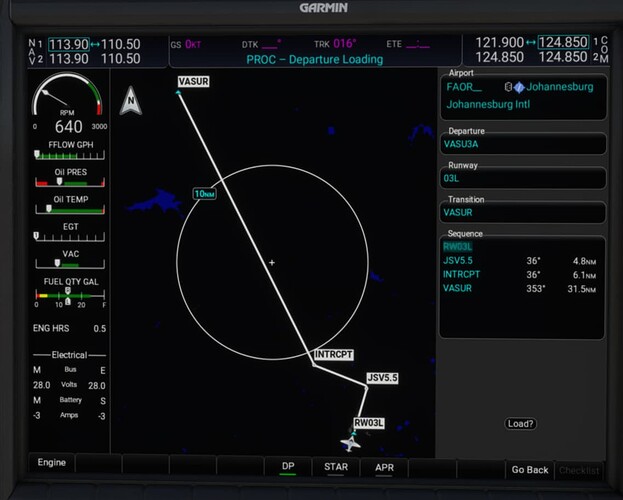Click the FFLOW GPH indicator bar
Viewport: 623px width, 500px height.
coord(70,155)
